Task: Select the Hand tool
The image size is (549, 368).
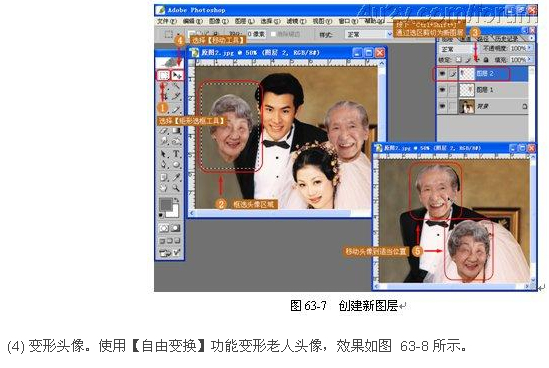Action: point(164,188)
